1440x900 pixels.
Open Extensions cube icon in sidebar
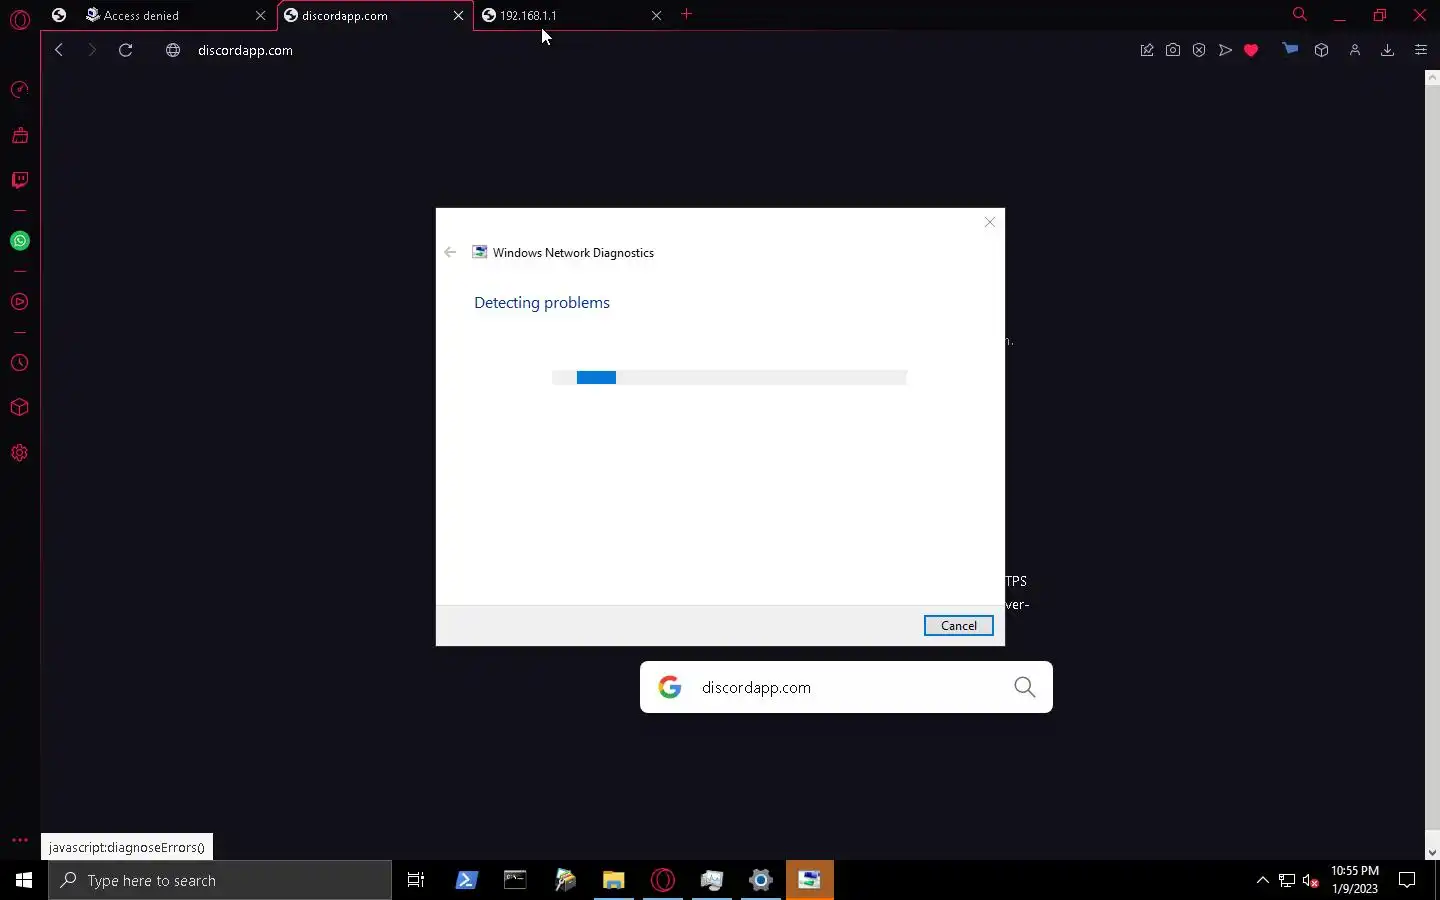(19, 407)
